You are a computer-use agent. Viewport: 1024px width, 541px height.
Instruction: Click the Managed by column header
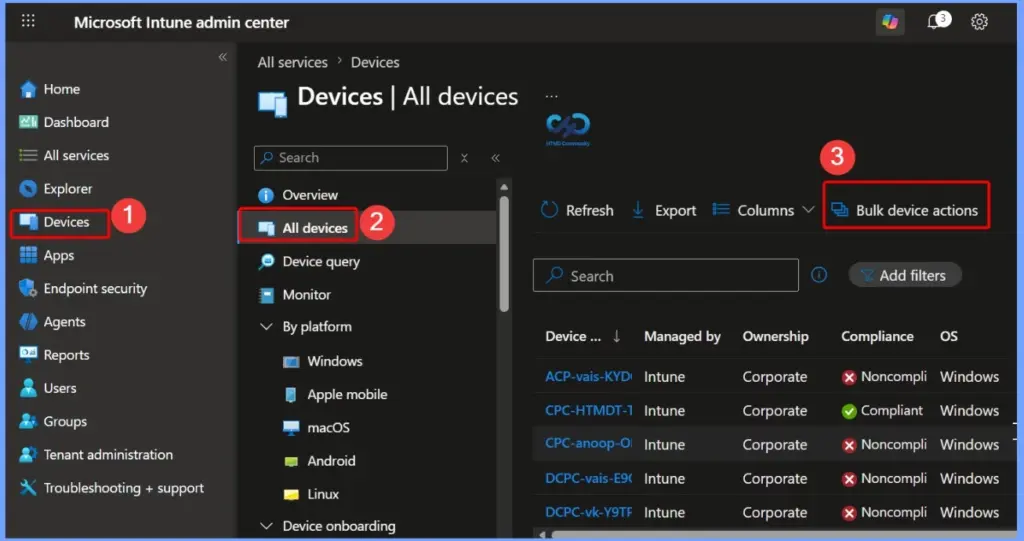click(x=682, y=336)
